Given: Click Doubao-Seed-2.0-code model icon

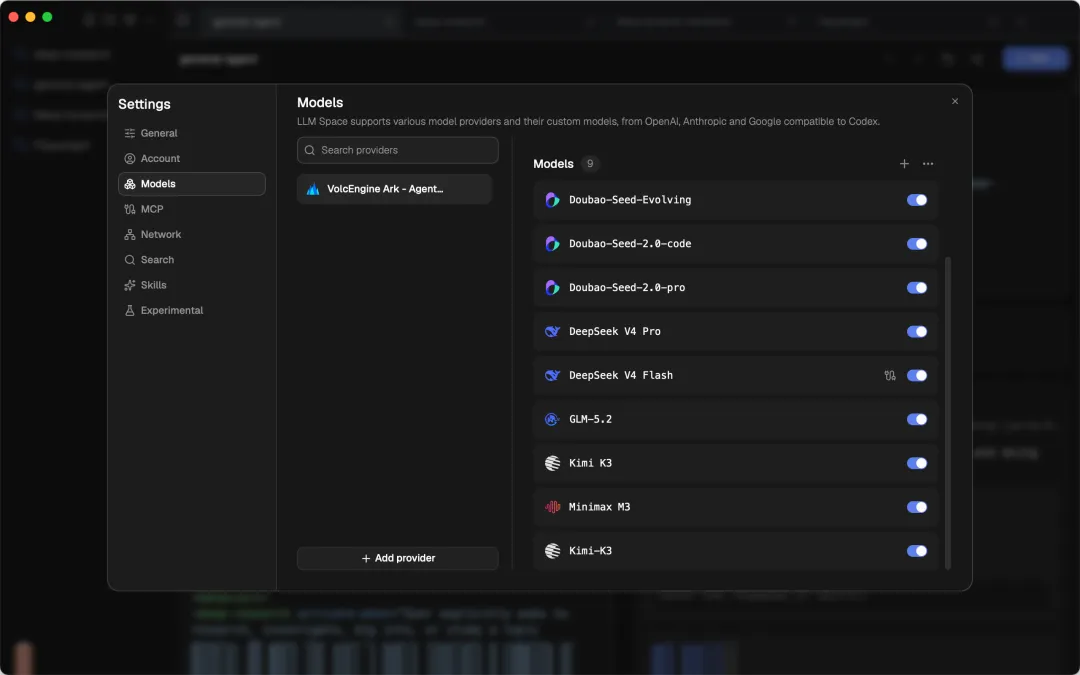Looking at the screenshot, I should pos(552,244).
